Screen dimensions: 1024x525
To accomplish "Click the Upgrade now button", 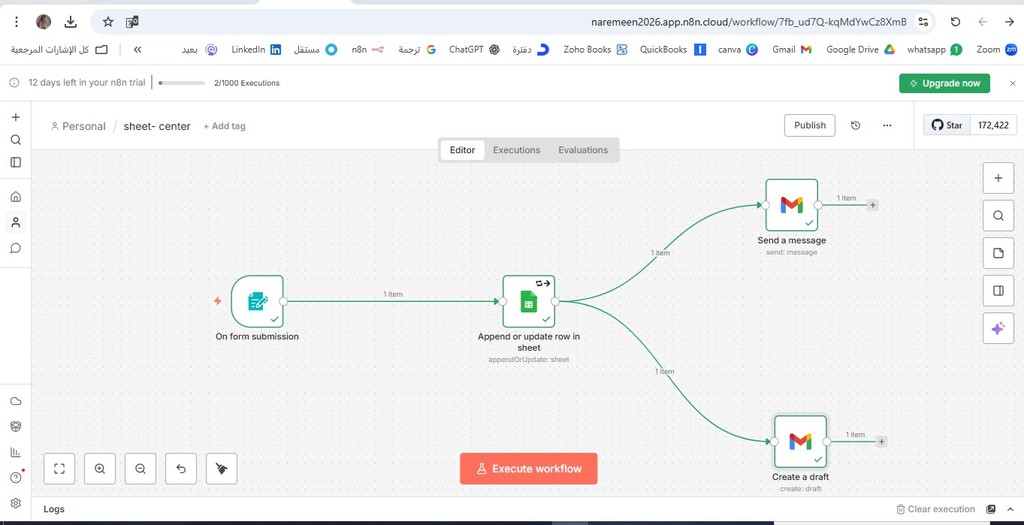I will click(944, 84).
